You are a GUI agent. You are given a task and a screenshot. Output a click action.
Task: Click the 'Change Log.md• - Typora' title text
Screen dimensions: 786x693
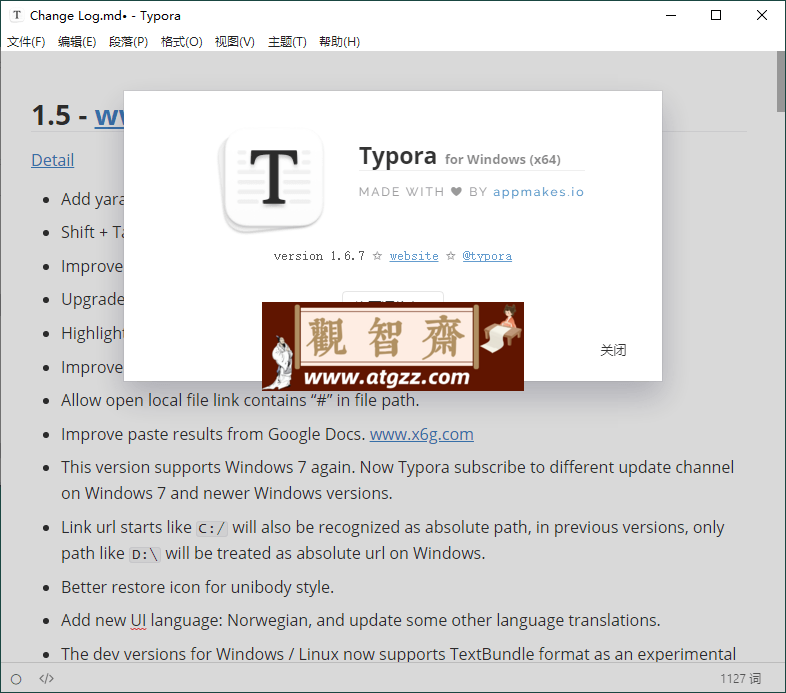[x=105, y=16]
